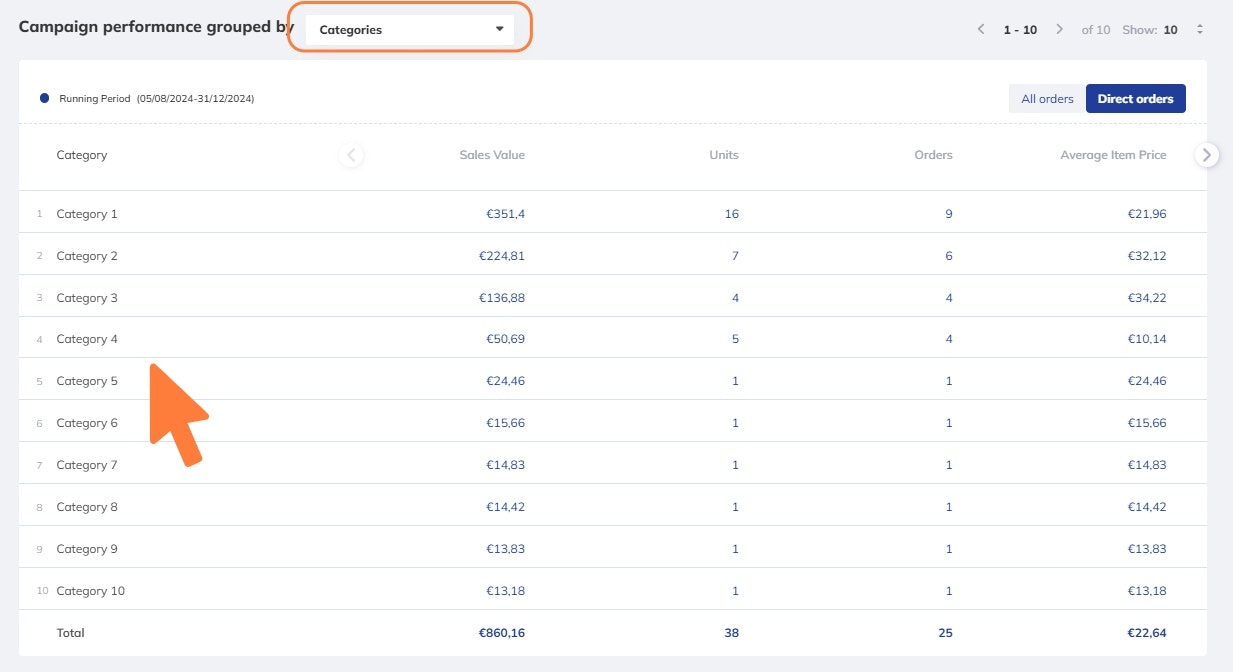Go to previous page of results
Viewport: 1233px width, 672px height.
[x=982, y=30]
